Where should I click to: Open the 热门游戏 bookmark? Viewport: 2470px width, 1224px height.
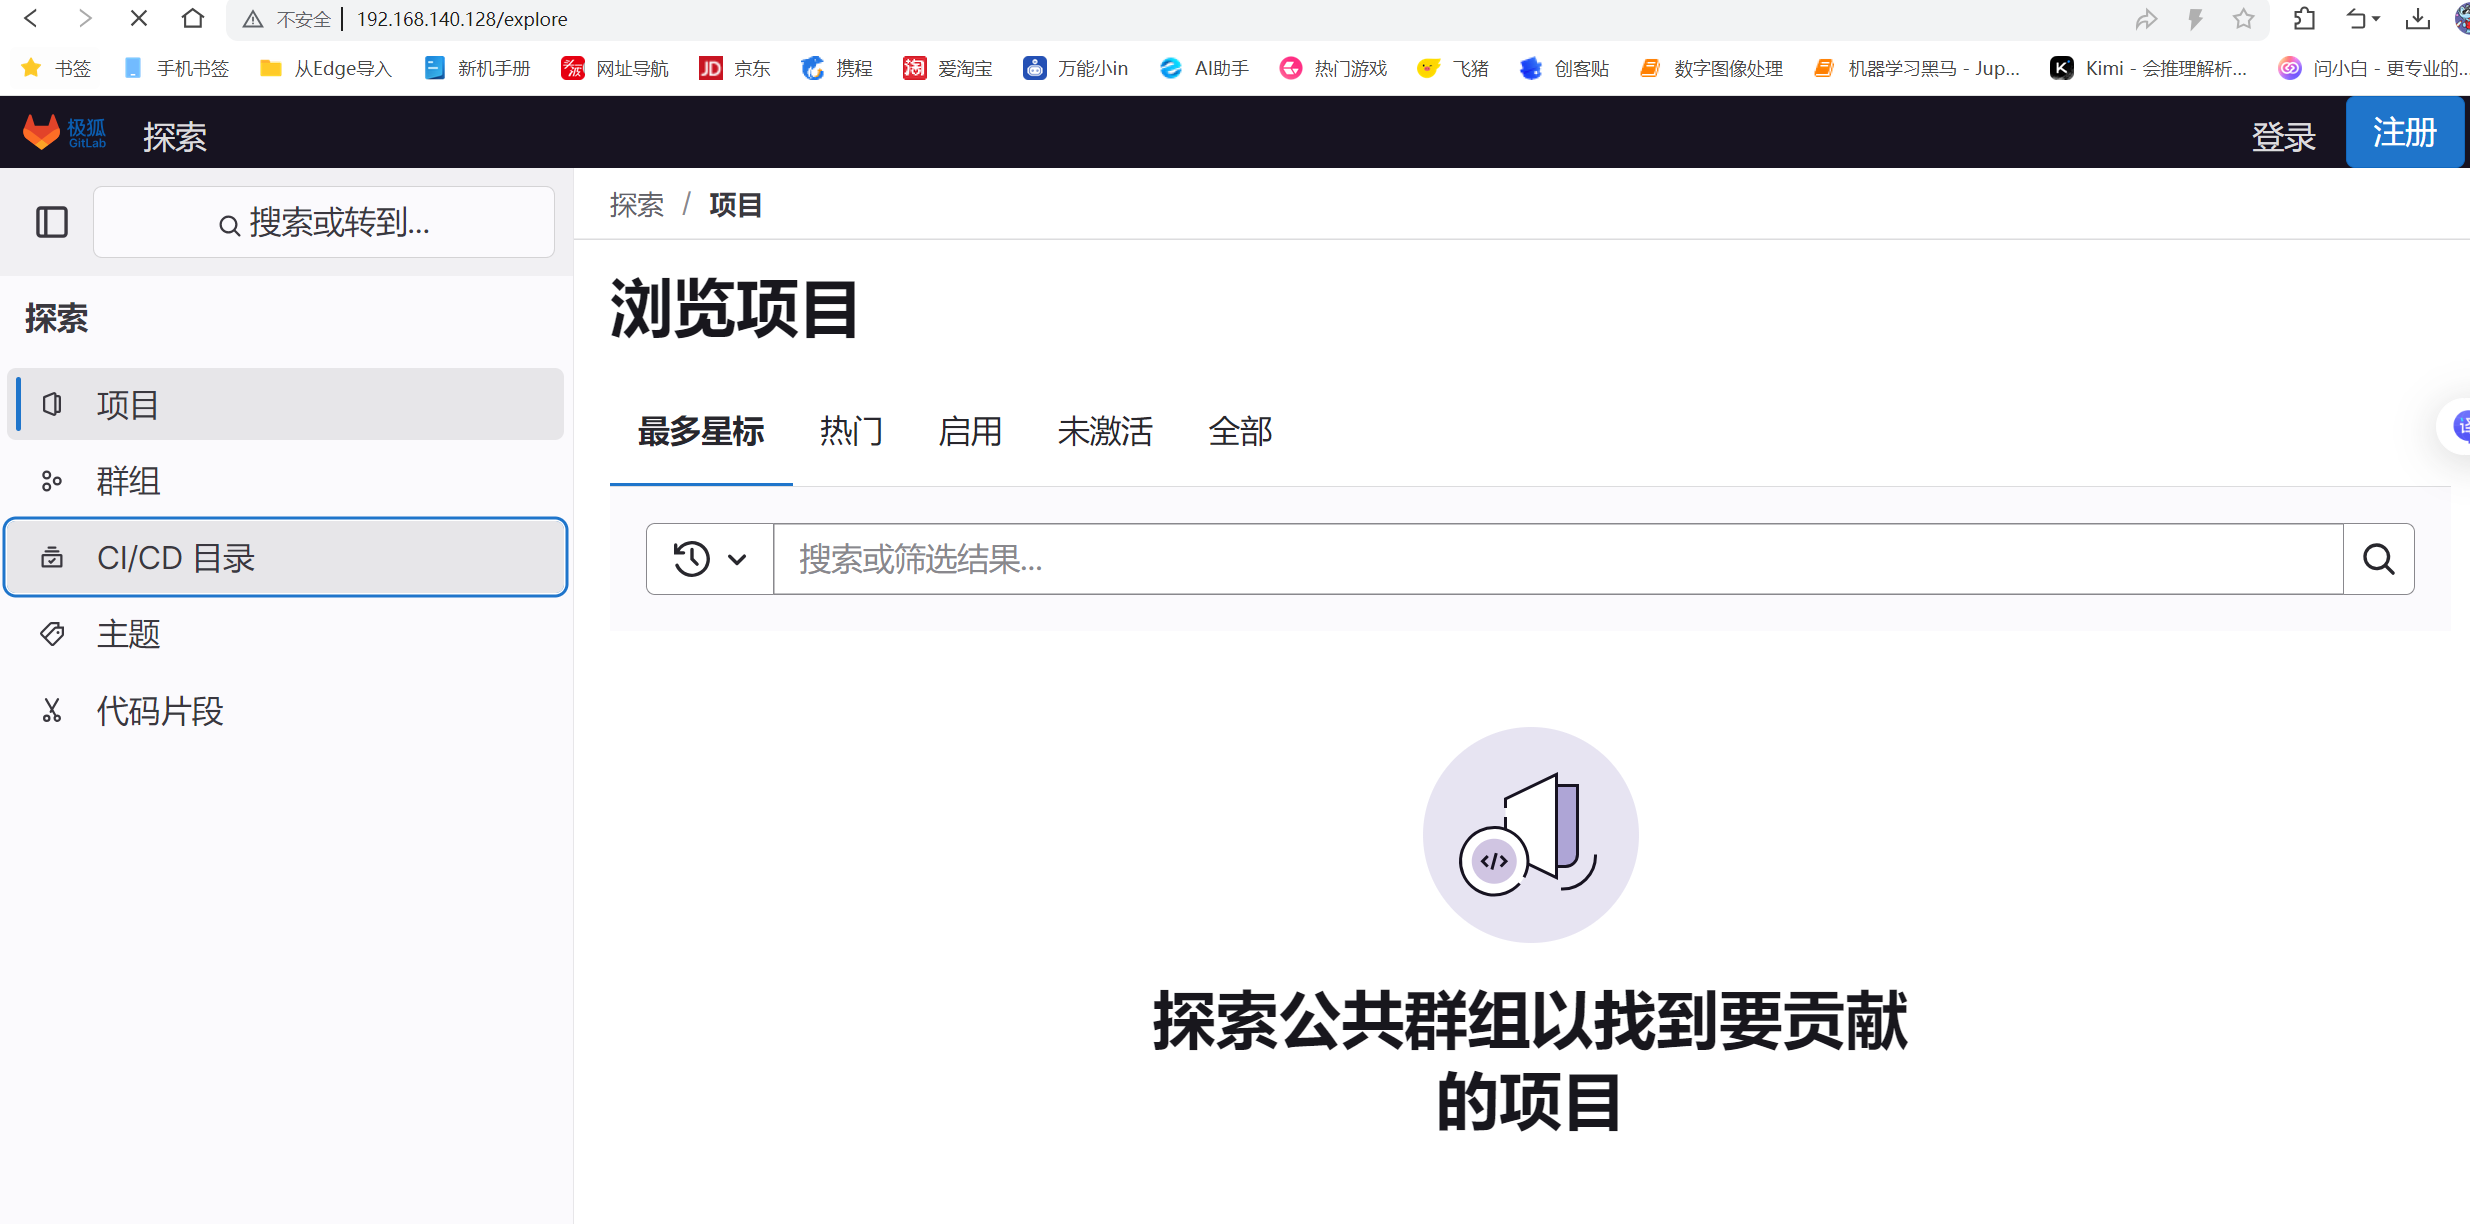pos(1334,68)
